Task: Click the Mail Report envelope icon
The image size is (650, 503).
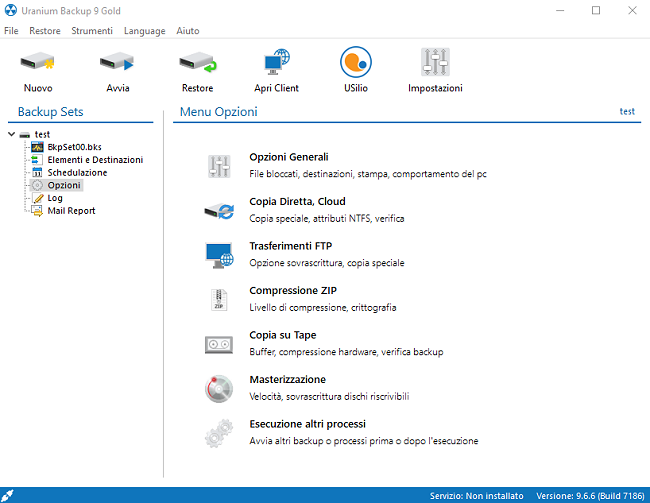Action: pyautogui.click(x=37, y=211)
